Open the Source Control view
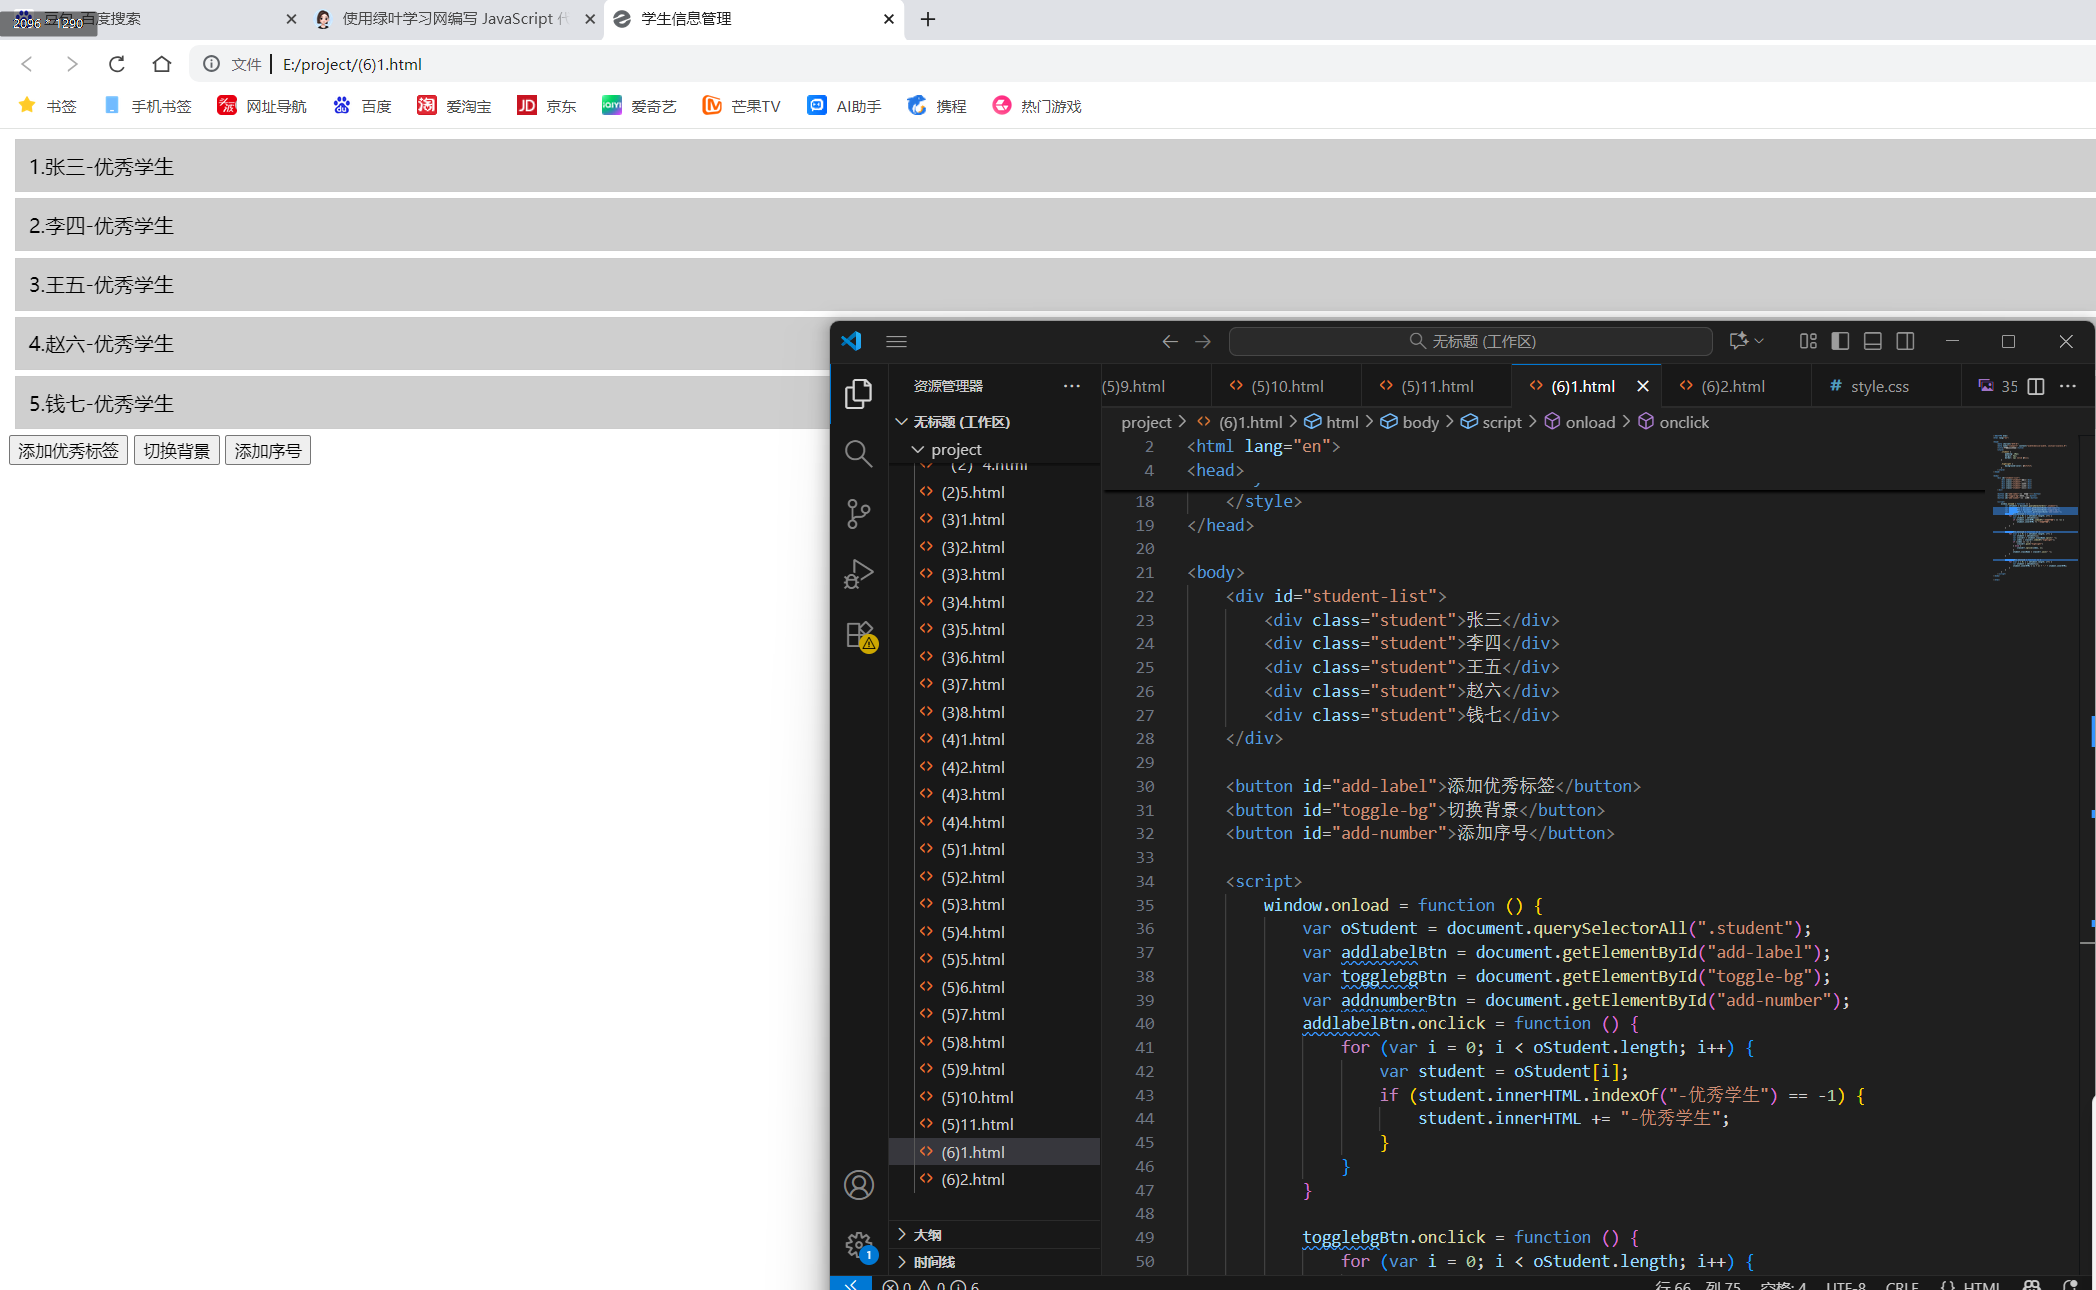This screenshot has height=1290, width=2096. pos(858,514)
